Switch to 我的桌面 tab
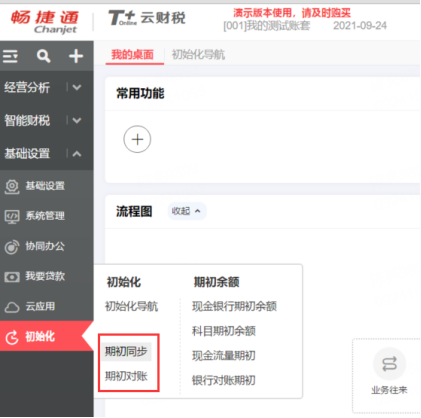This screenshot has height=418, width=421. coord(132,54)
